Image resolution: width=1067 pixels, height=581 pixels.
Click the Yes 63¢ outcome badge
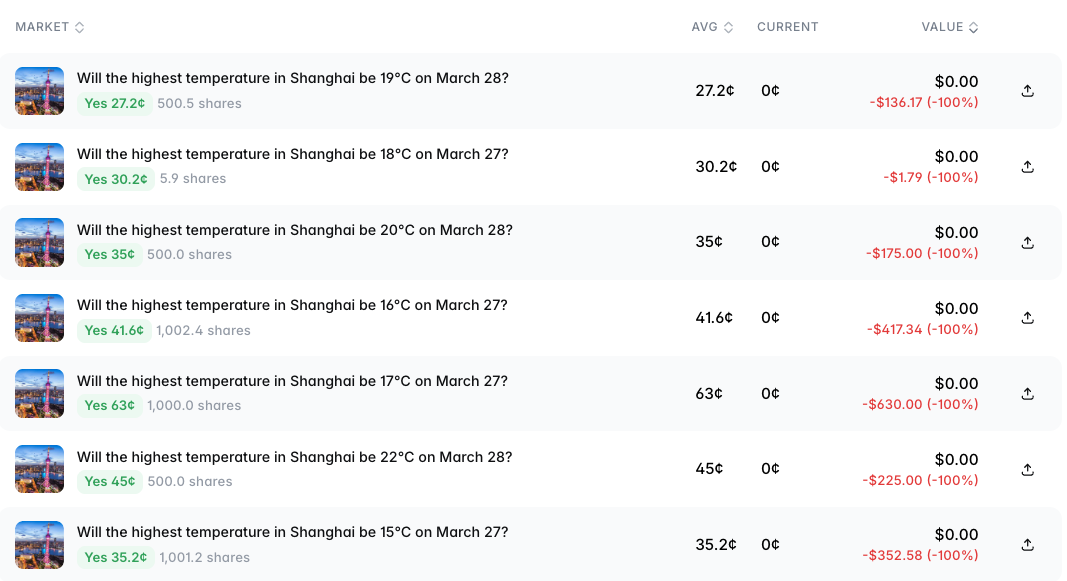pos(109,406)
